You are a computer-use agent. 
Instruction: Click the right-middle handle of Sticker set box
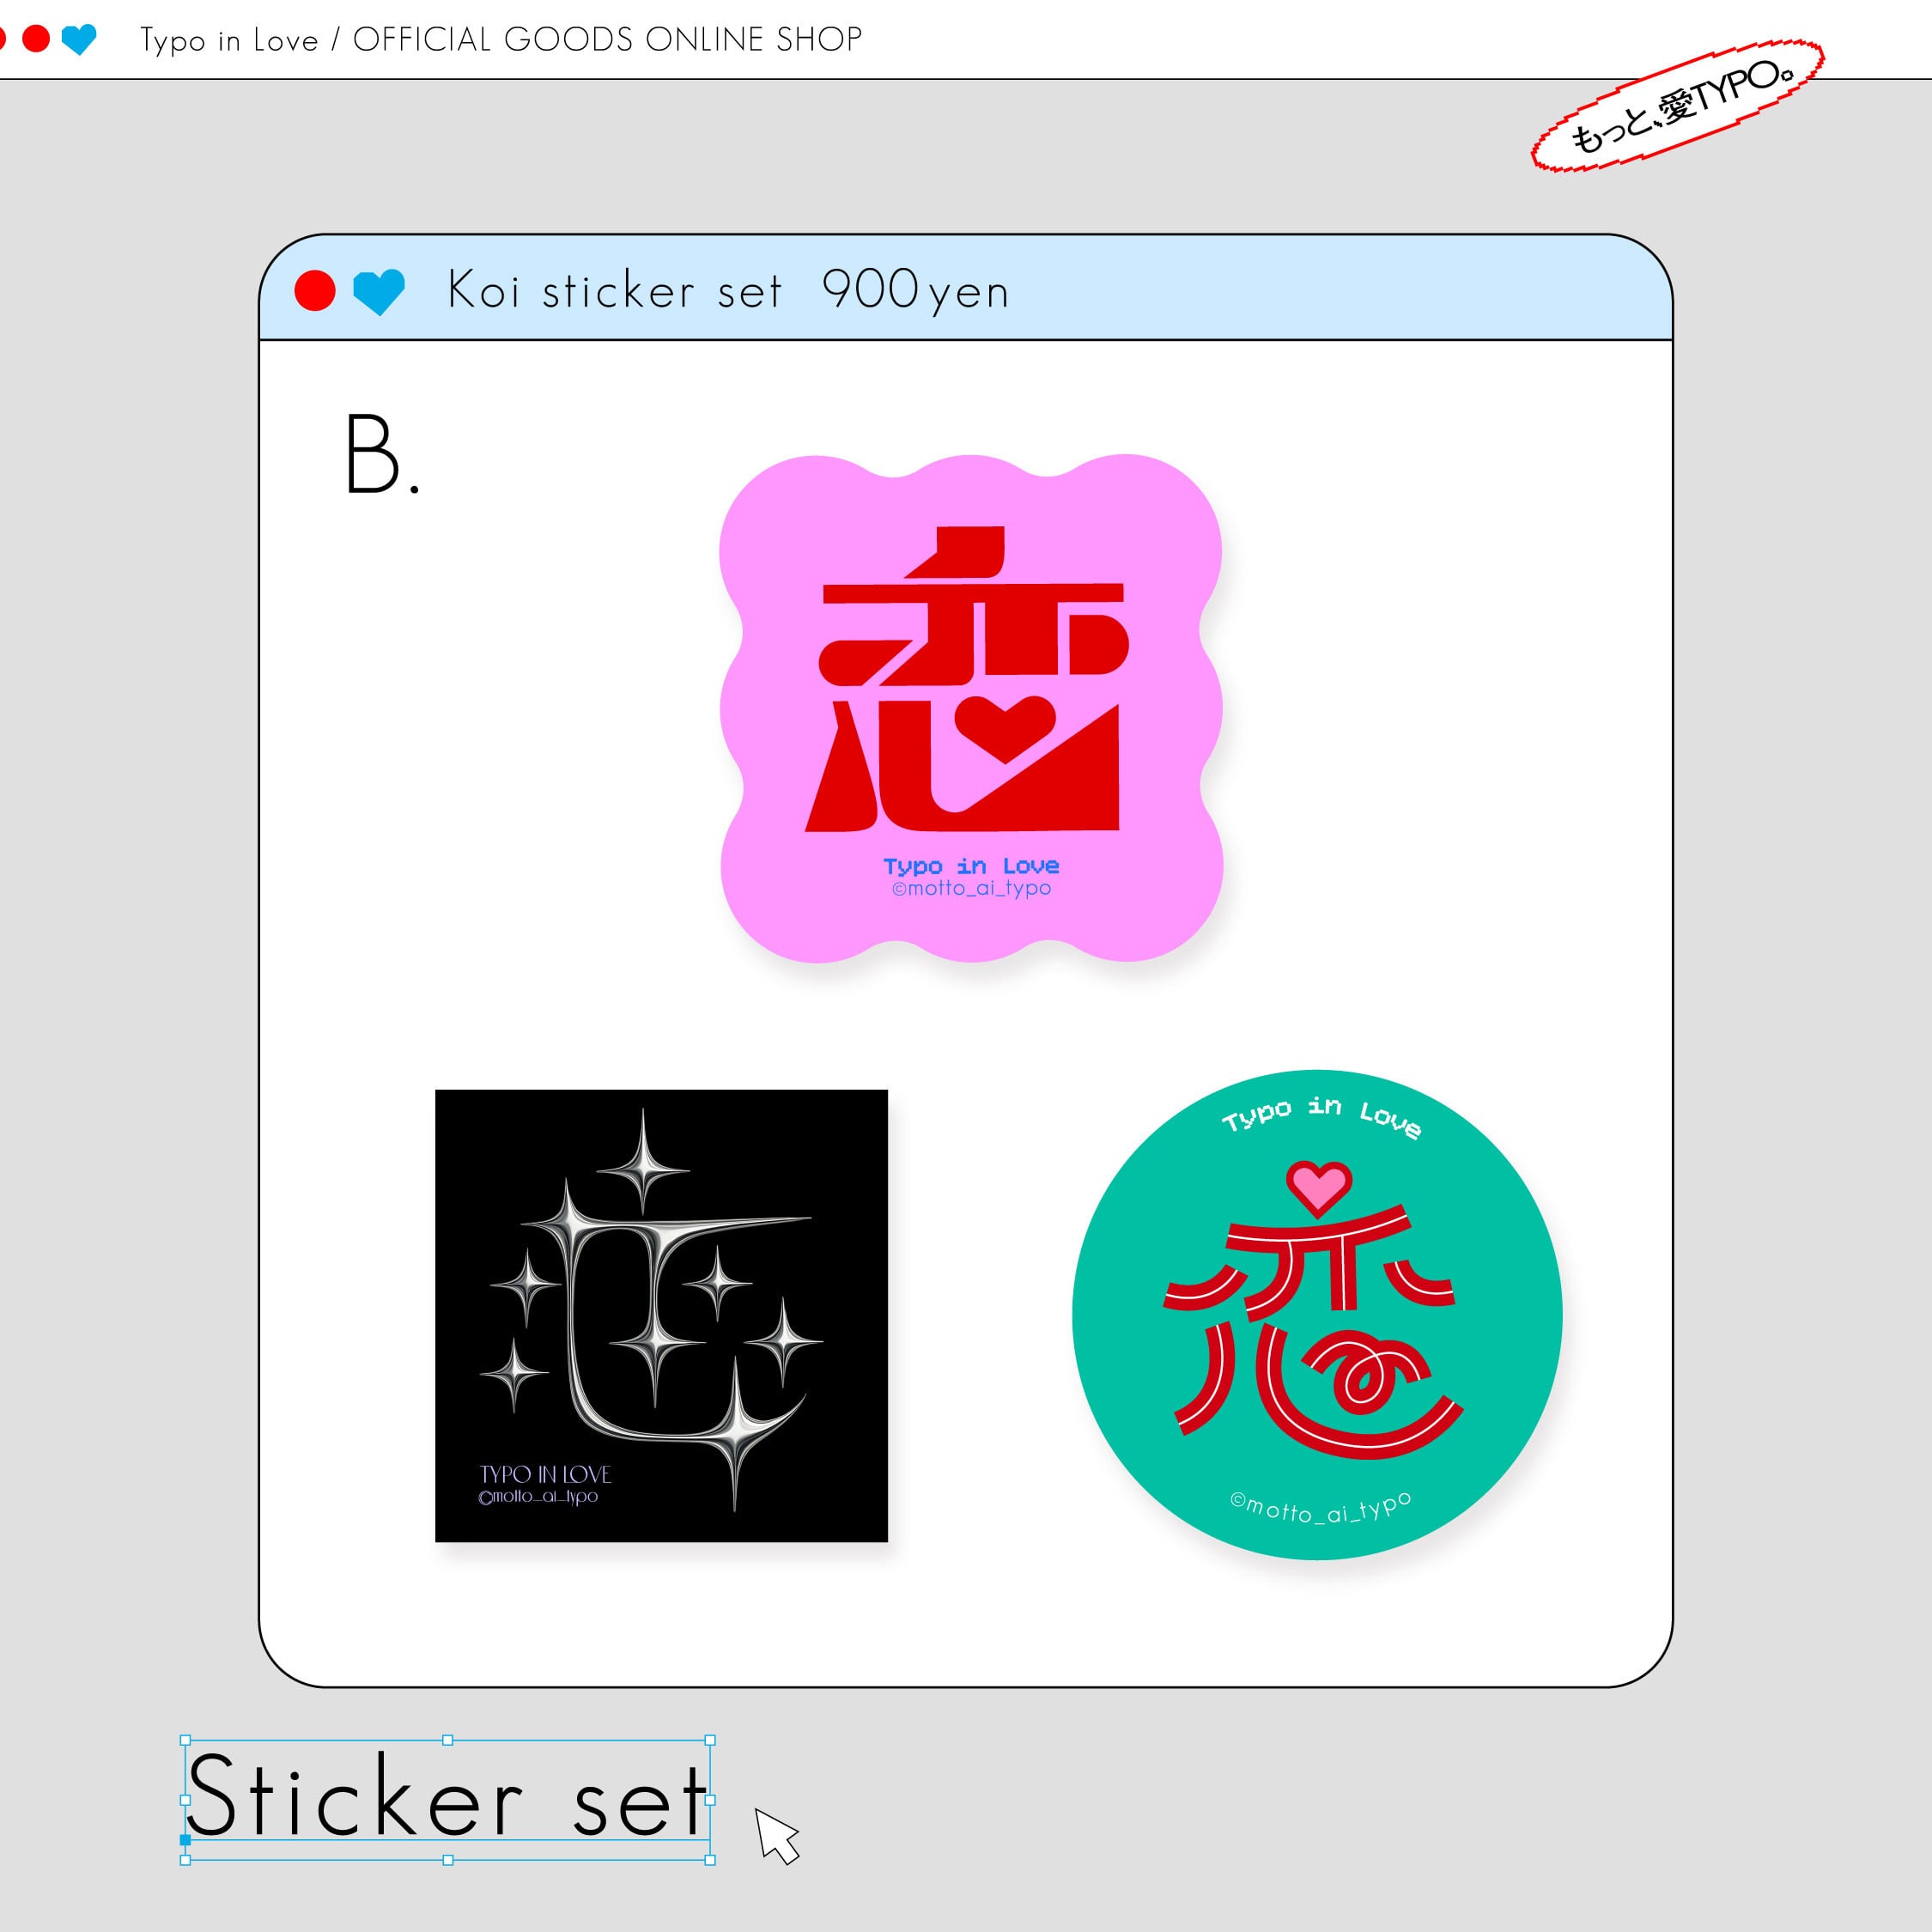[x=710, y=1800]
